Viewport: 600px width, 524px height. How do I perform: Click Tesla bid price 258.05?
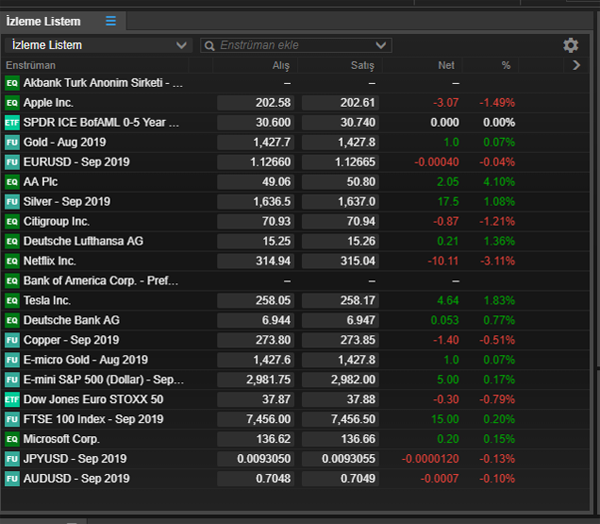255,300
